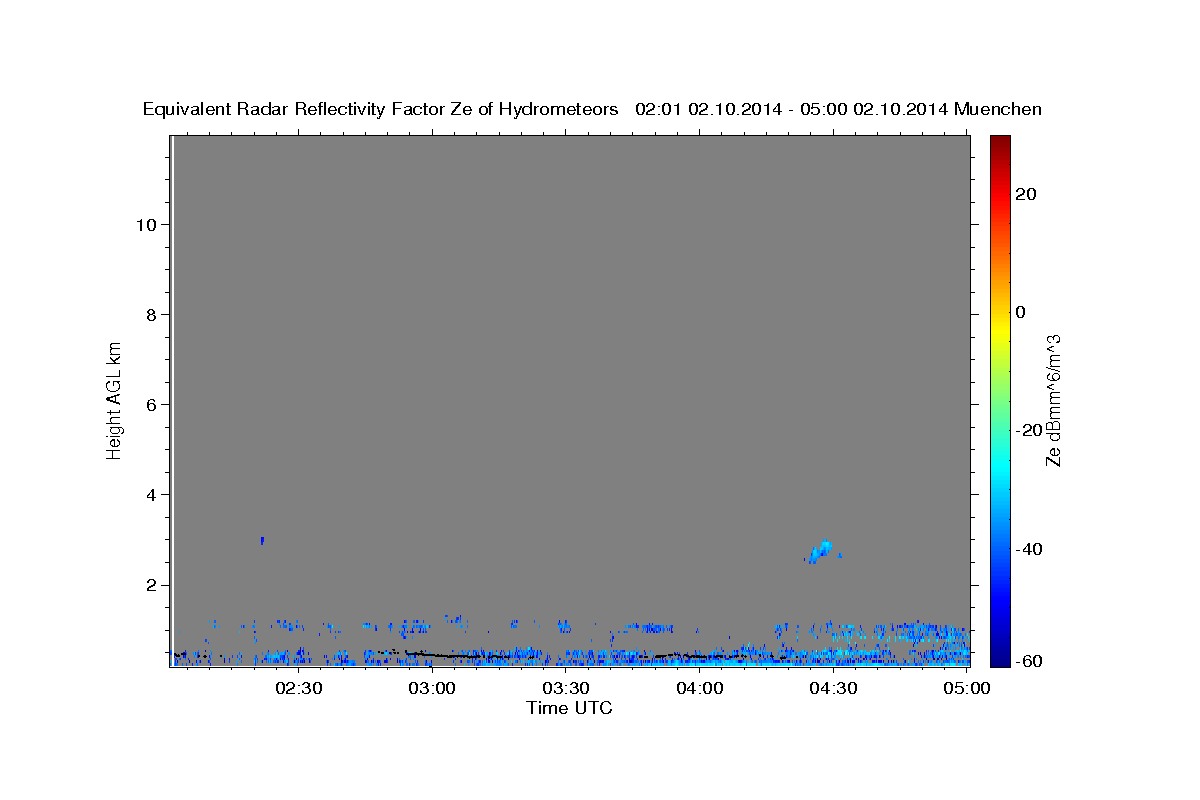Click the "Height AGL km" axis label

pyautogui.click(x=115, y=399)
